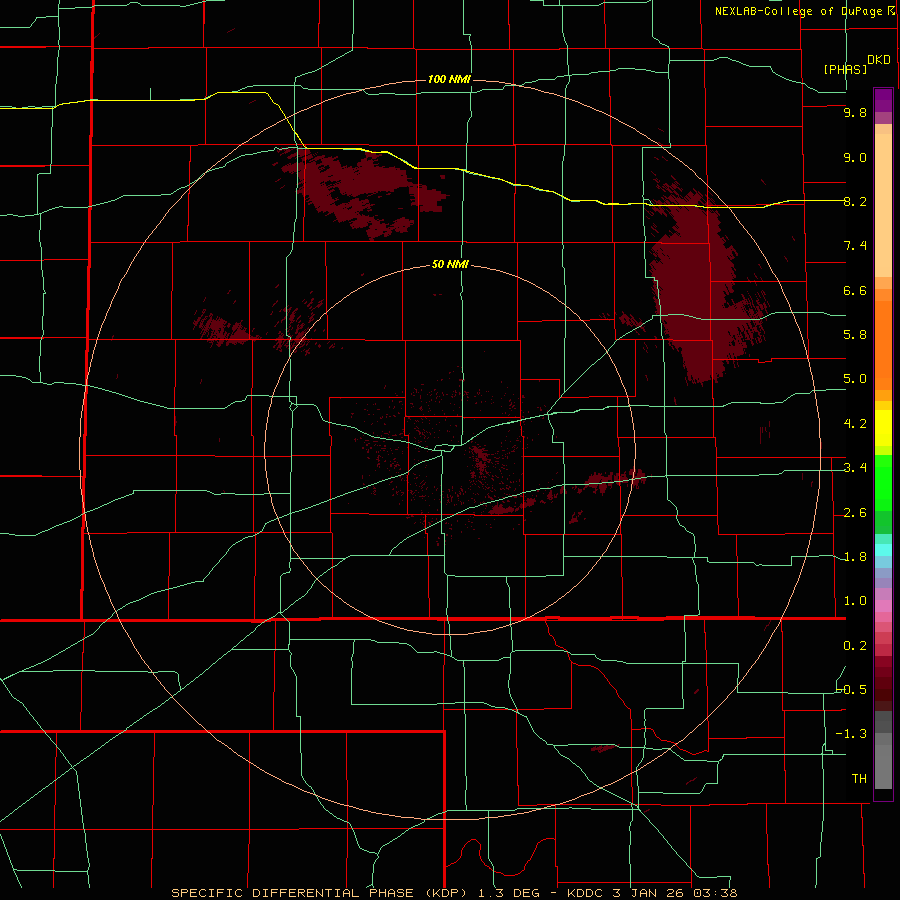Click the 100 NMI range ring label
Viewport: 900px width, 900px height.
[449, 79]
